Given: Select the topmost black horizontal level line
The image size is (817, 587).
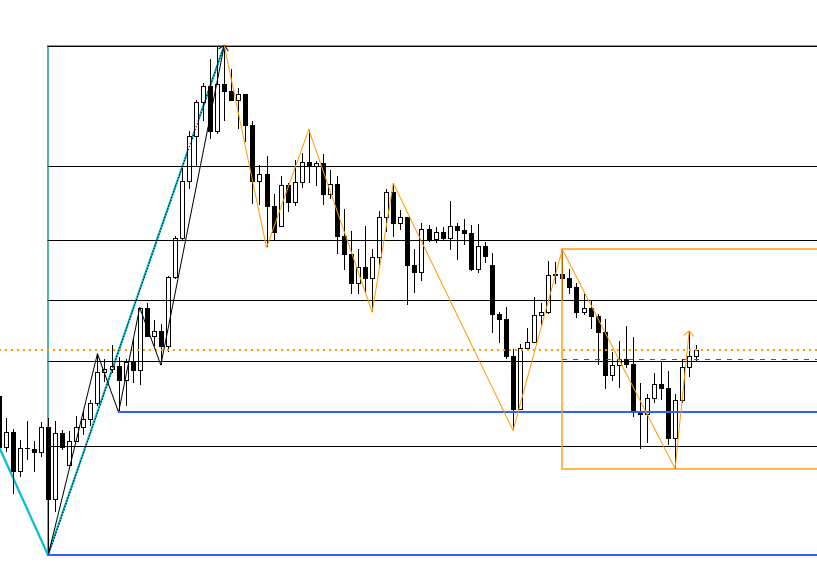Looking at the screenshot, I should (500, 46).
